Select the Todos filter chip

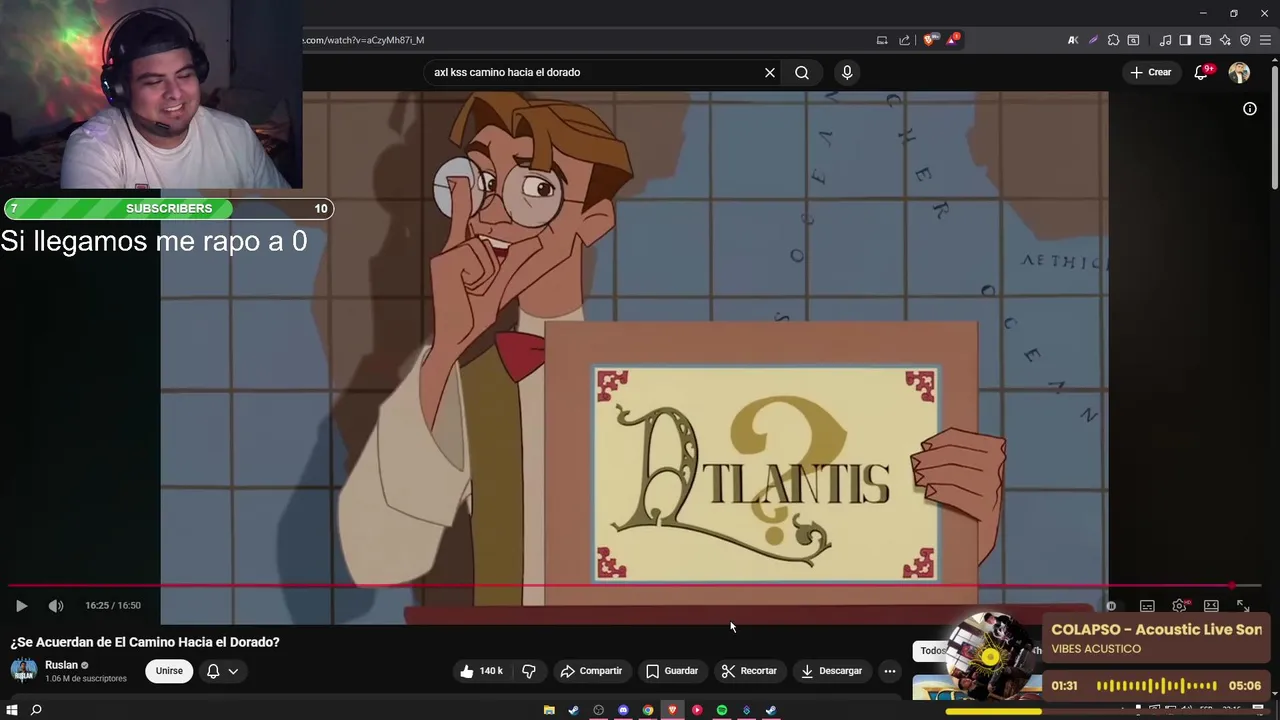932,651
